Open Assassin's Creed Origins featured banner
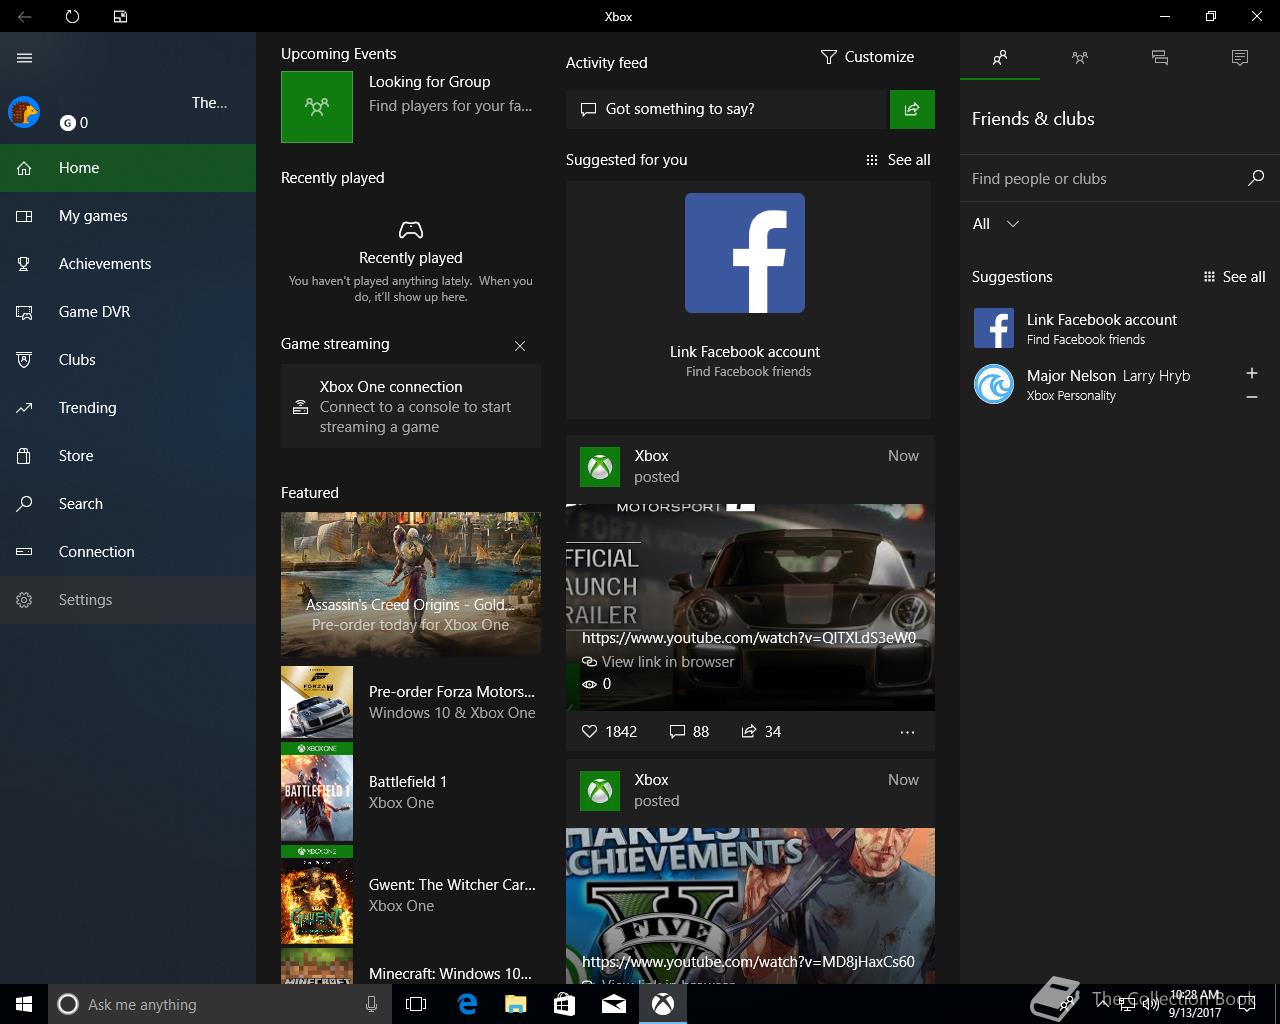The width and height of the screenshot is (1280, 1024). (411, 584)
